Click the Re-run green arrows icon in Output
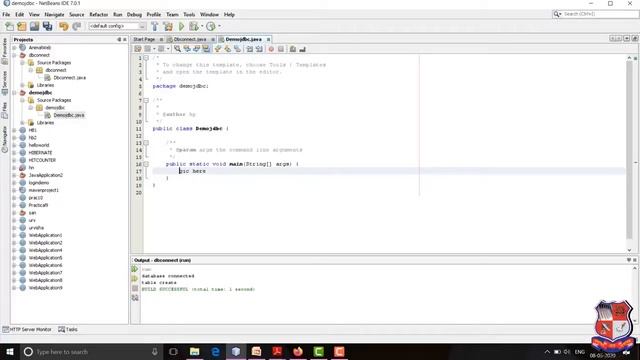Viewport: 640px width, 360px height. [135, 269]
